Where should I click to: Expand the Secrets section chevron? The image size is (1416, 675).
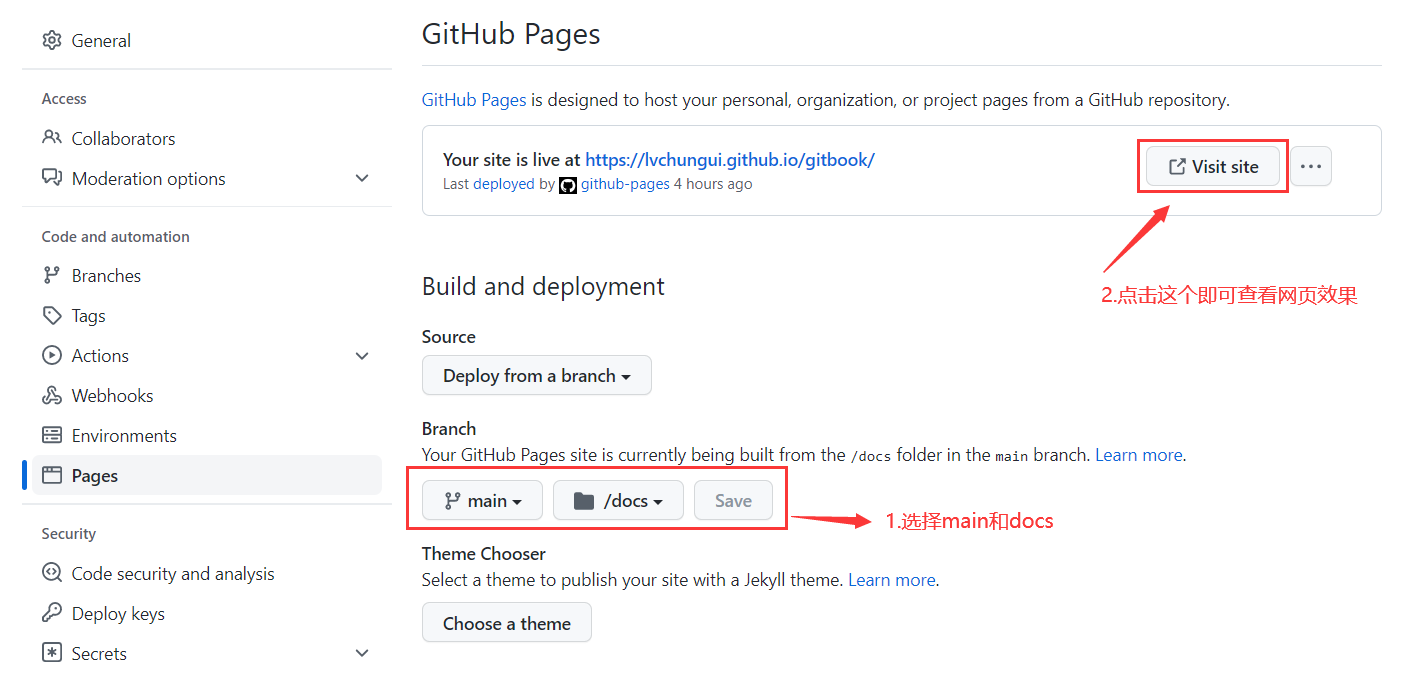[362, 653]
